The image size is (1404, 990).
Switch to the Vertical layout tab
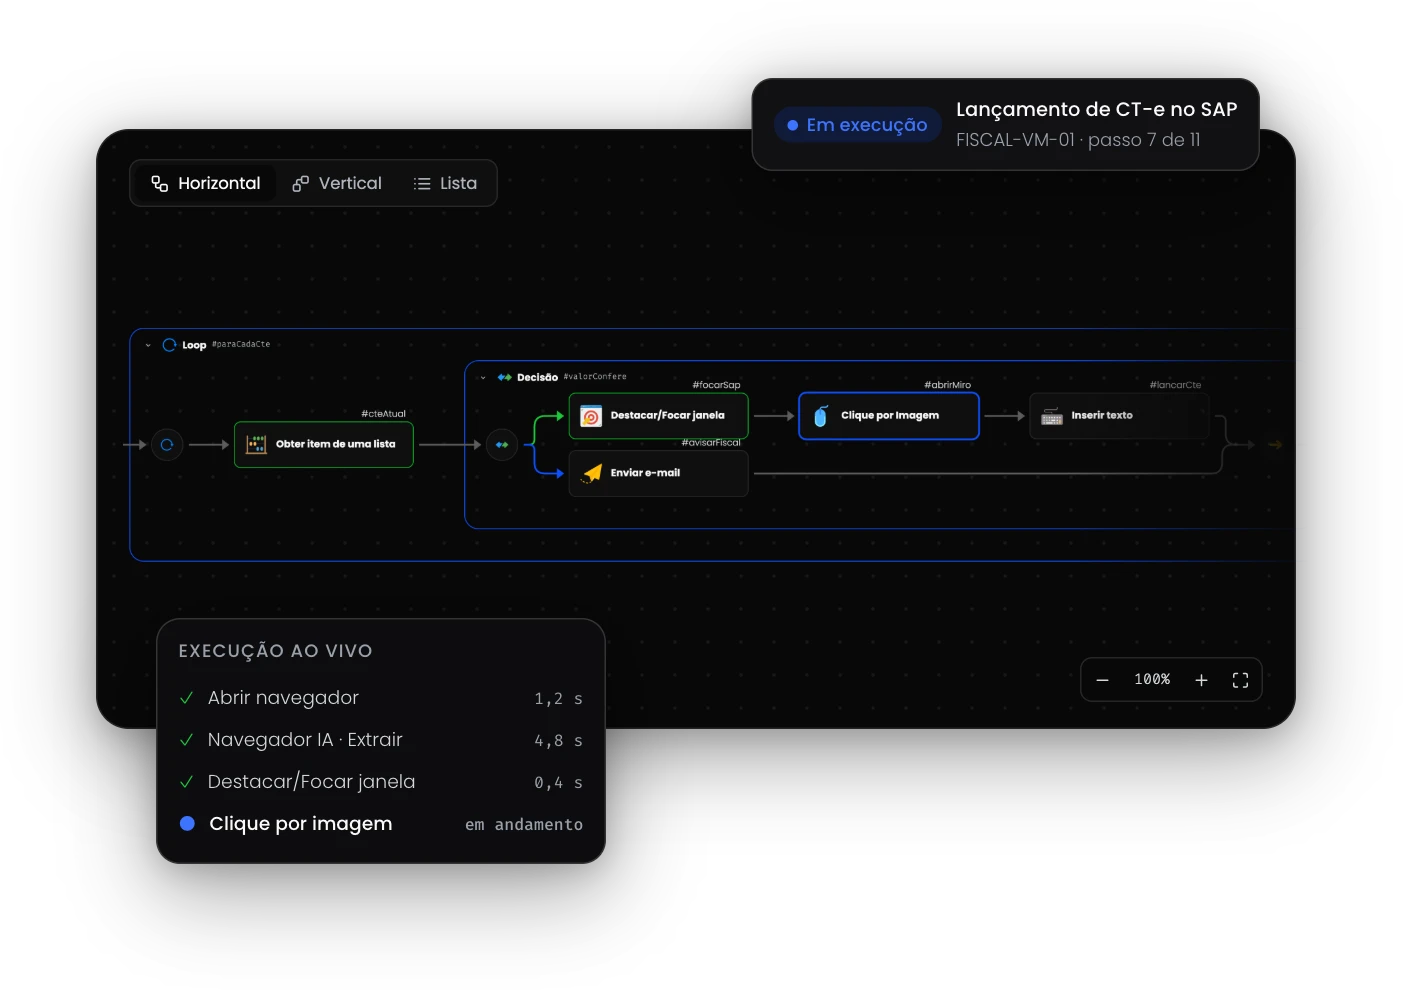pyautogui.click(x=337, y=183)
